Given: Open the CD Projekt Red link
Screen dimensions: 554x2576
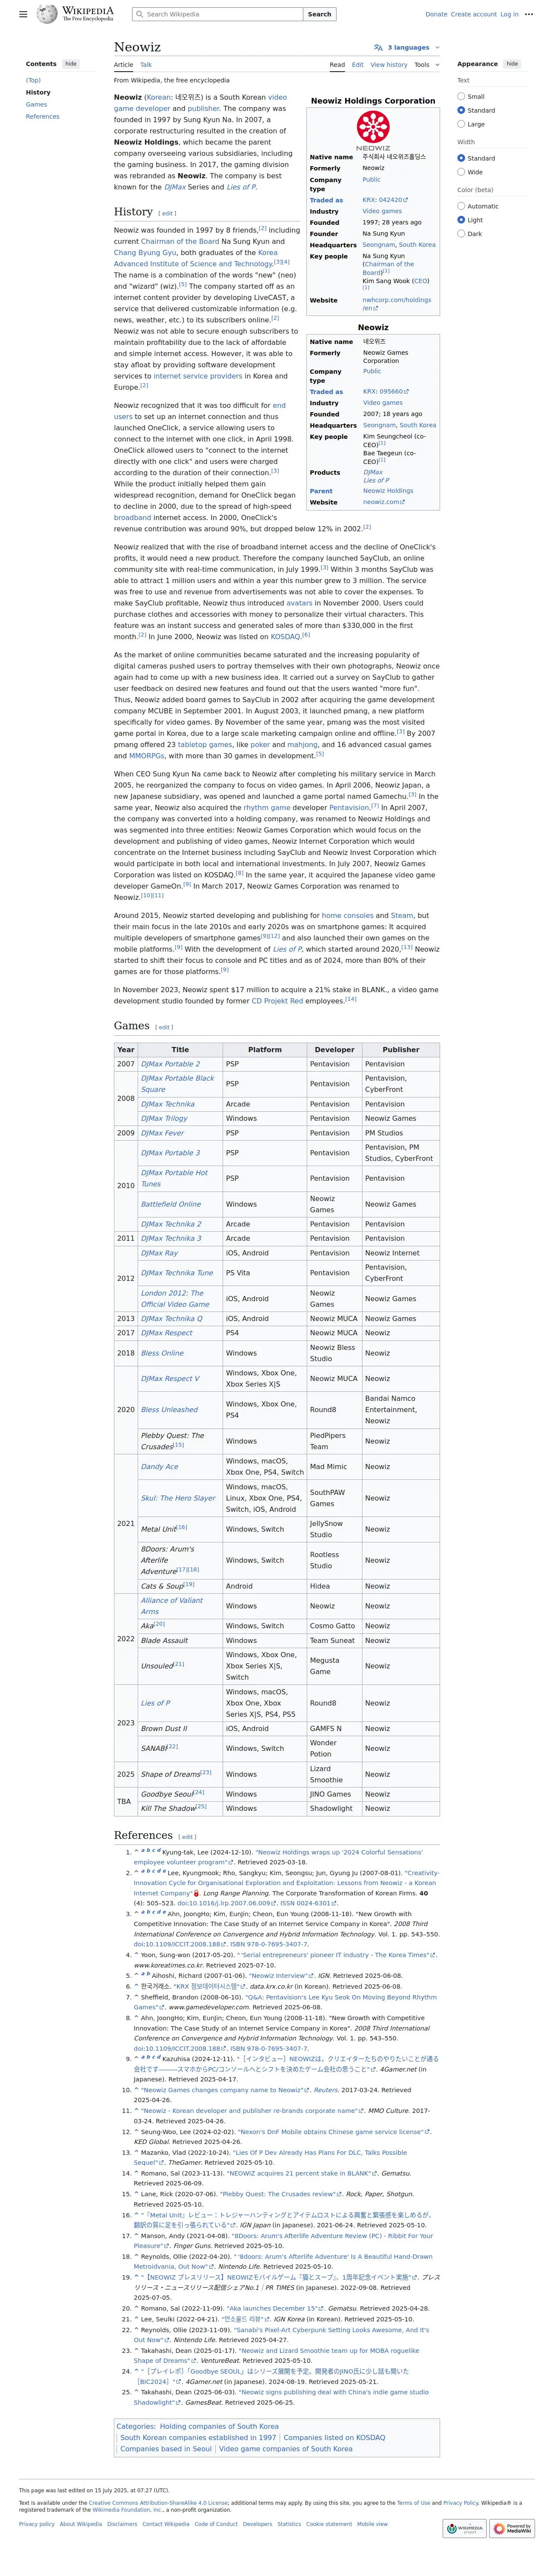Looking at the screenshot, I should [x=277, y=1001].
